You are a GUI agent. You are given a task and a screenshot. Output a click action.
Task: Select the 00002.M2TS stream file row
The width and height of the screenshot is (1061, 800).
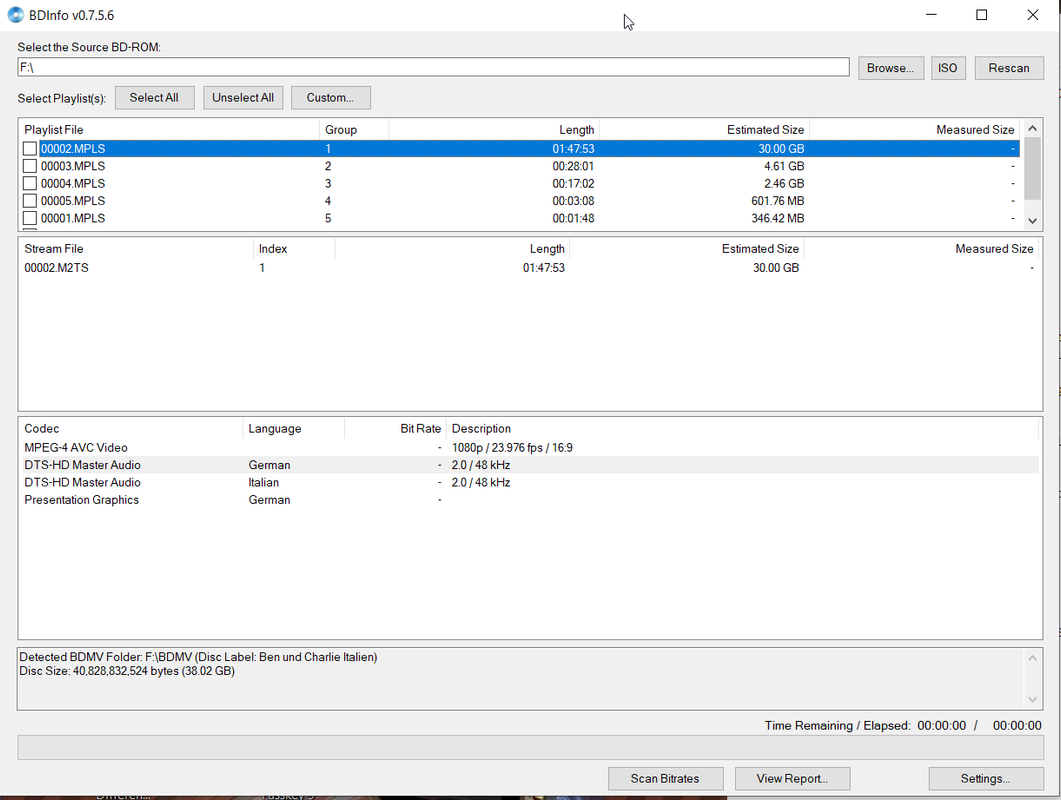point(529,267)
